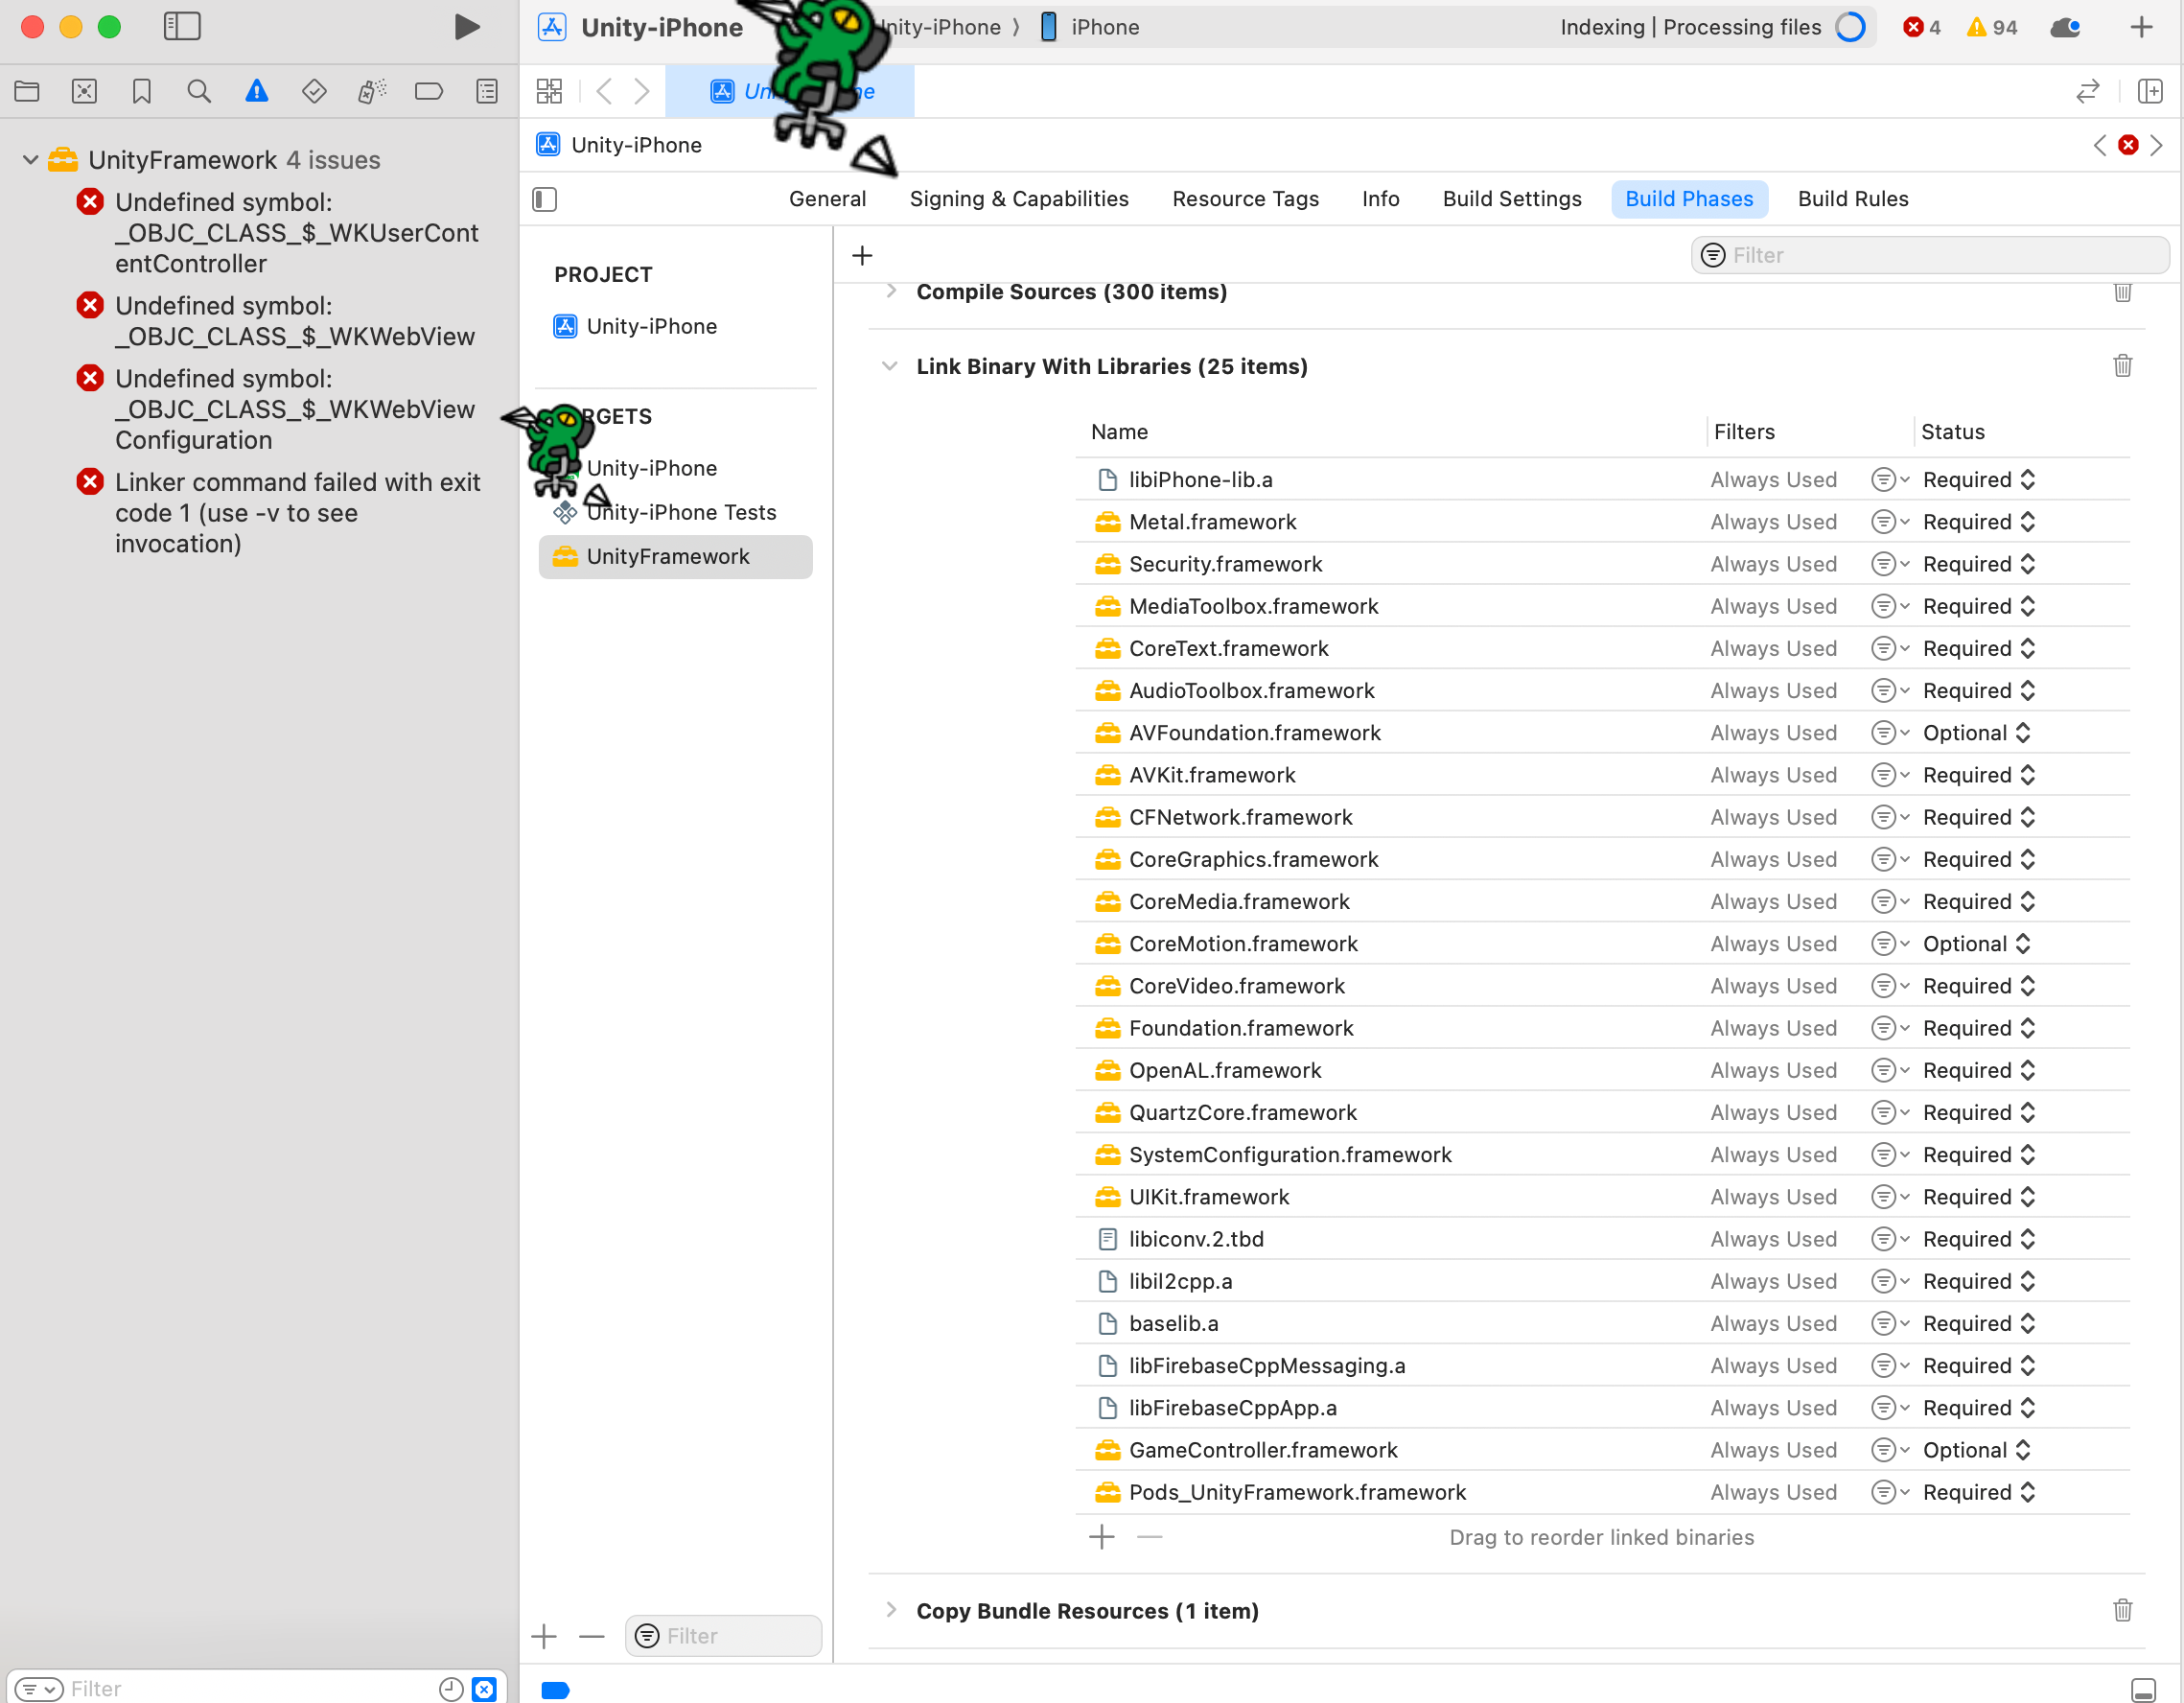The image size is (2184, 1703).
Task: Open the Bookmark navigator icon
Action: (141, 92)
